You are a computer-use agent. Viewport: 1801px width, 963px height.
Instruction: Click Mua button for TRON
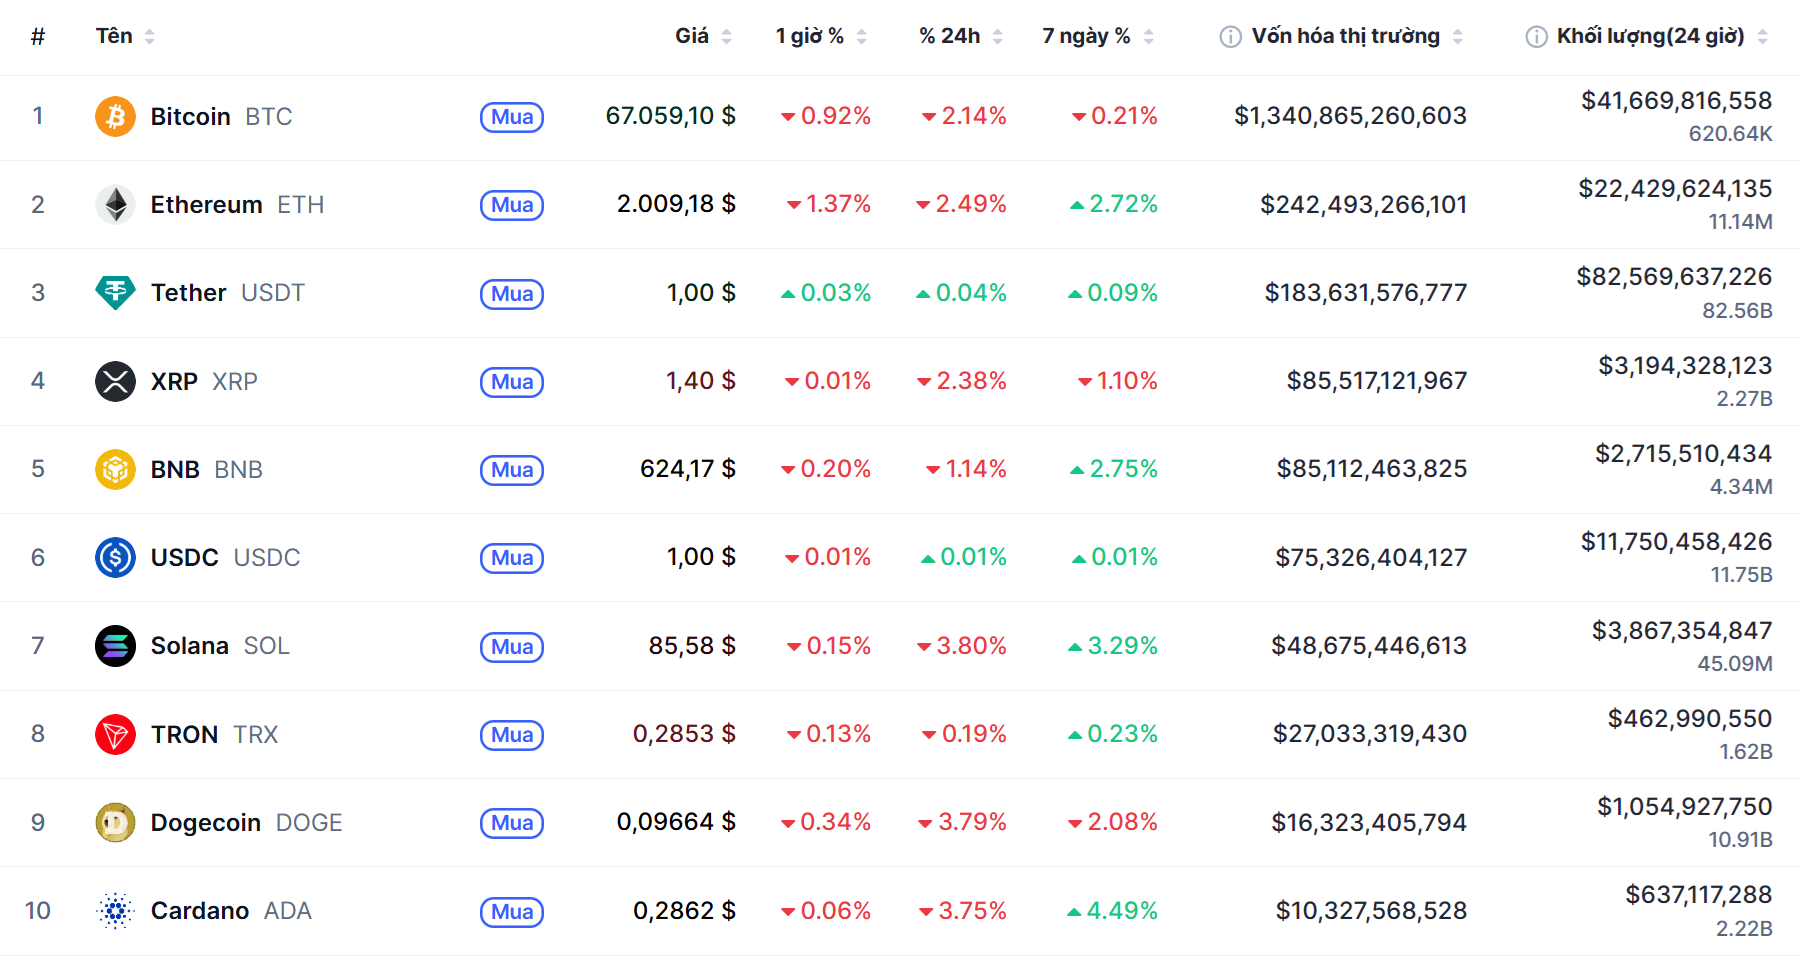(512, 735)
